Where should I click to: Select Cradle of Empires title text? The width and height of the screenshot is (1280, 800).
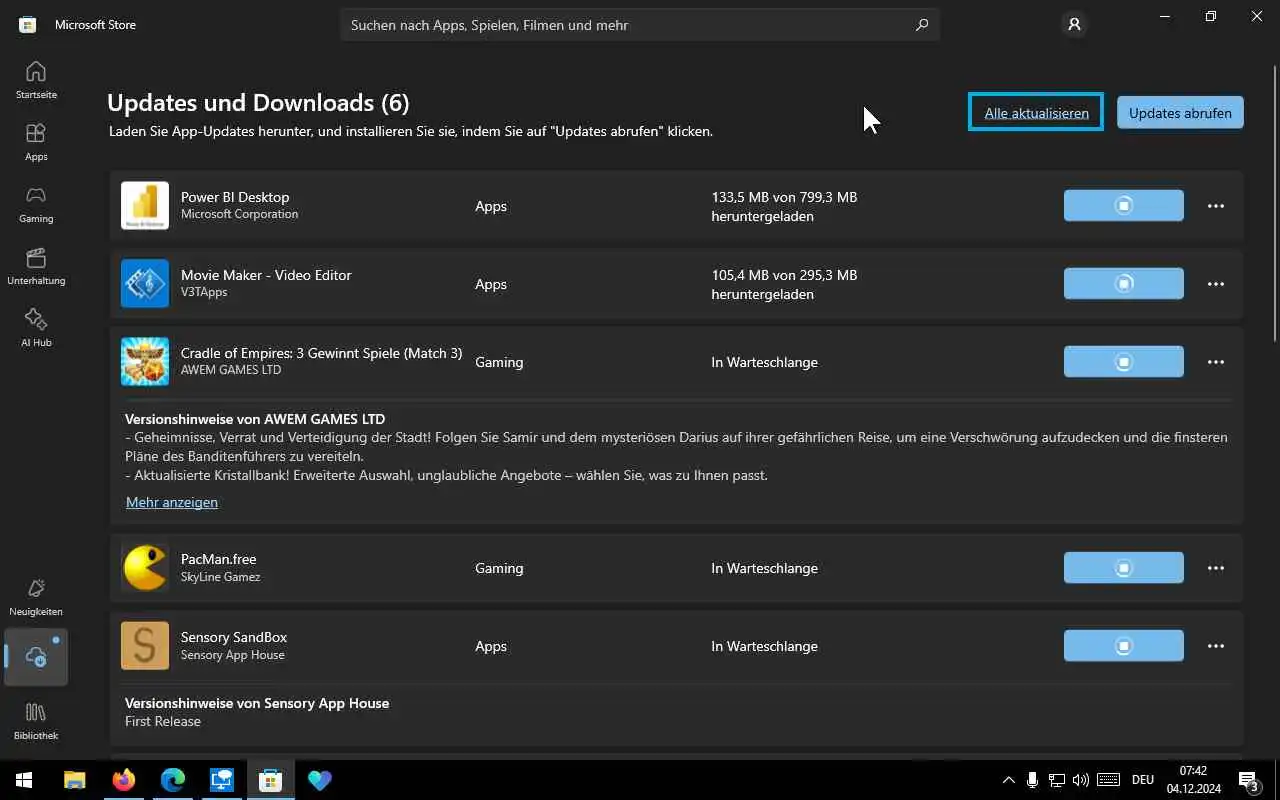point(321,353)
